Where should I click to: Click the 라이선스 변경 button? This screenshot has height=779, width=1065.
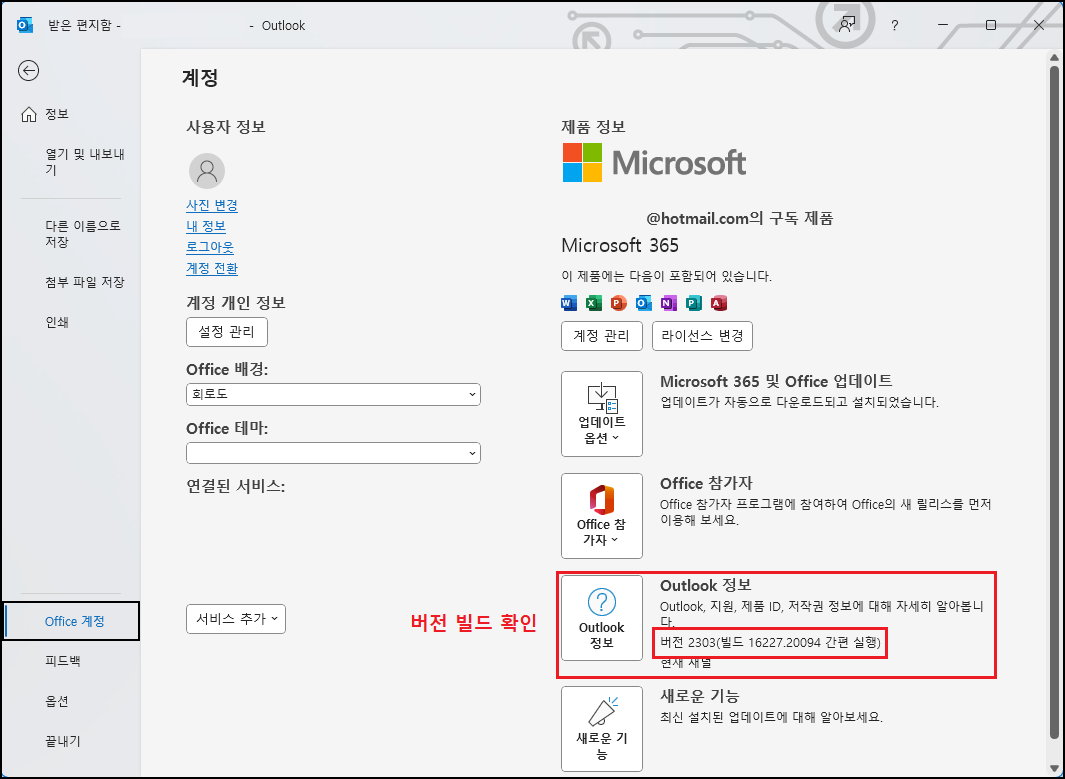click(702, 336)
